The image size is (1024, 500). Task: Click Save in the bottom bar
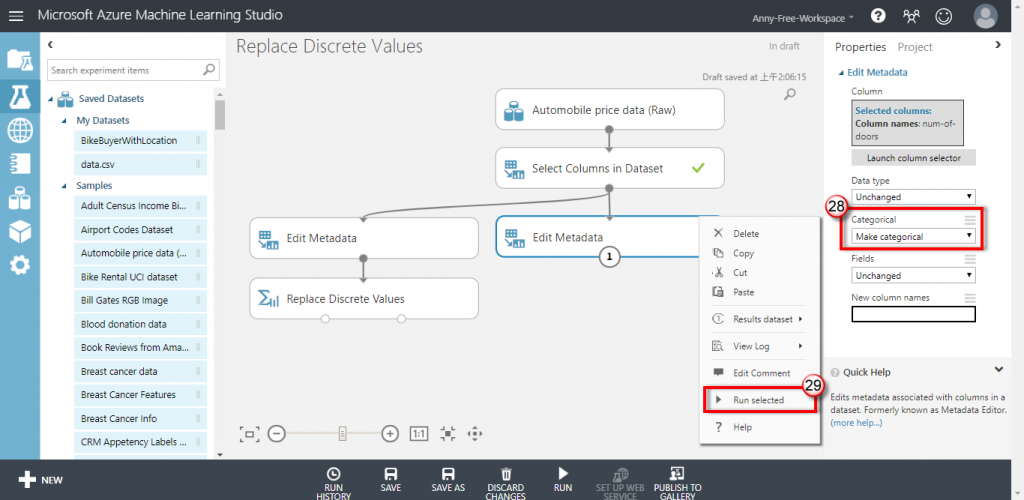pos(391,480)
